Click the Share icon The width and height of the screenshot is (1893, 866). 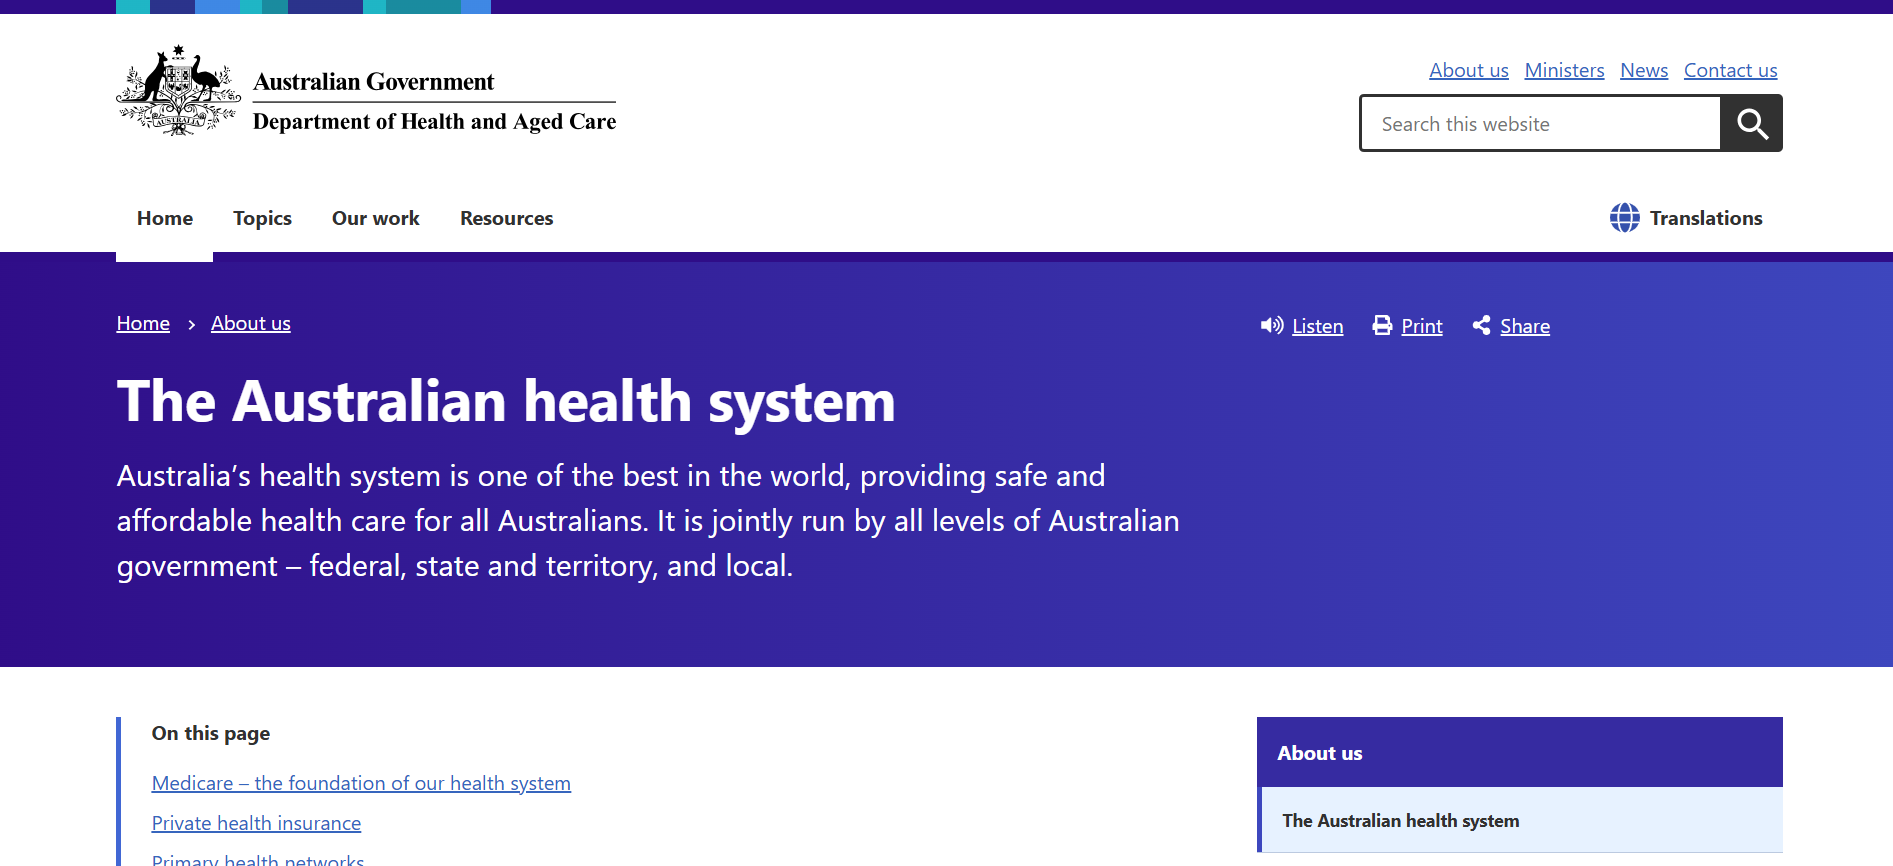click(x=1481, y=326)
